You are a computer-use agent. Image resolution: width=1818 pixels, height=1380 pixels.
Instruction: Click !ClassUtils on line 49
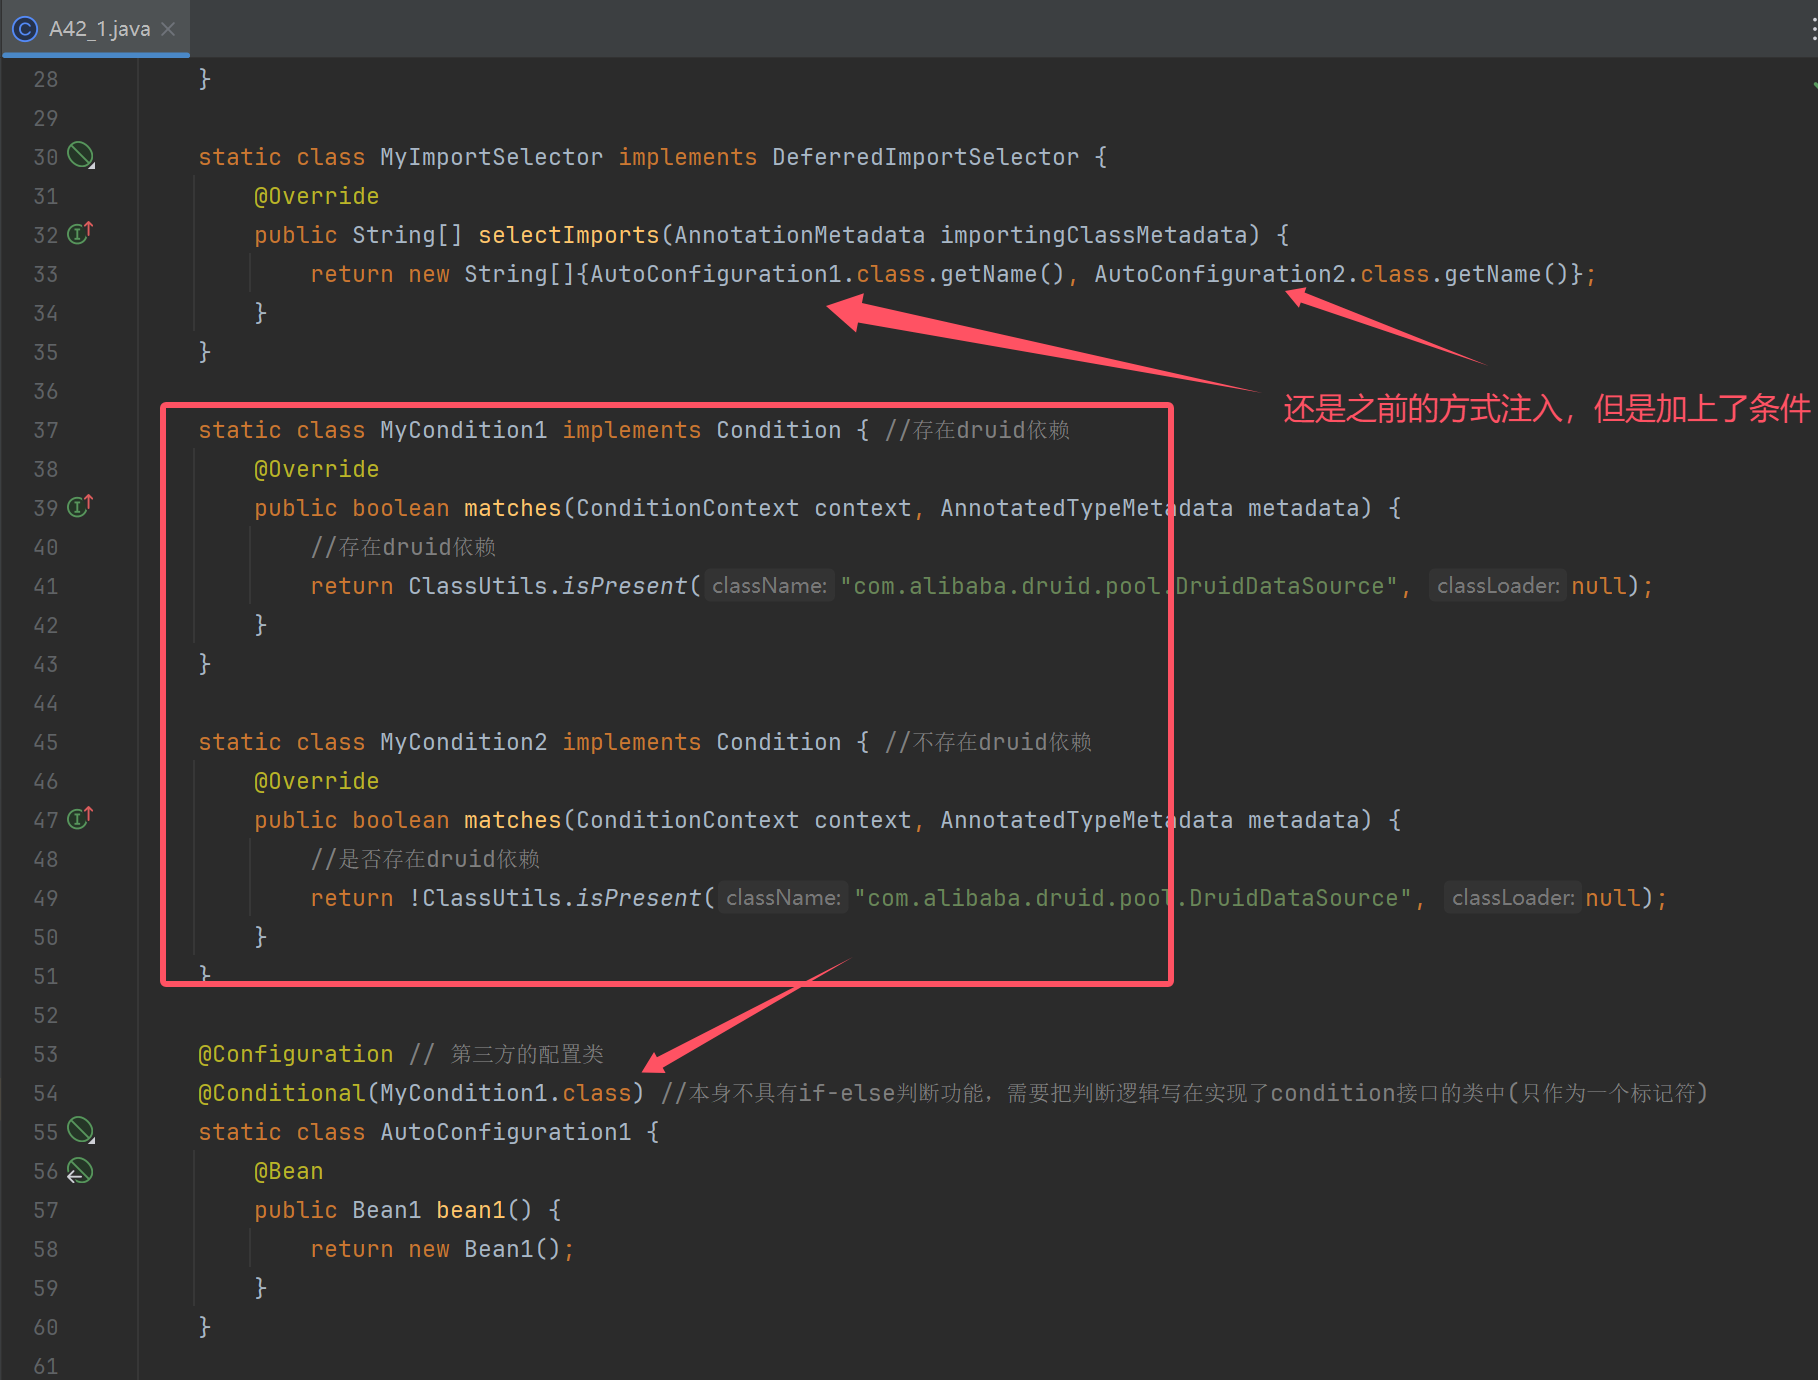tap(484, 898)
